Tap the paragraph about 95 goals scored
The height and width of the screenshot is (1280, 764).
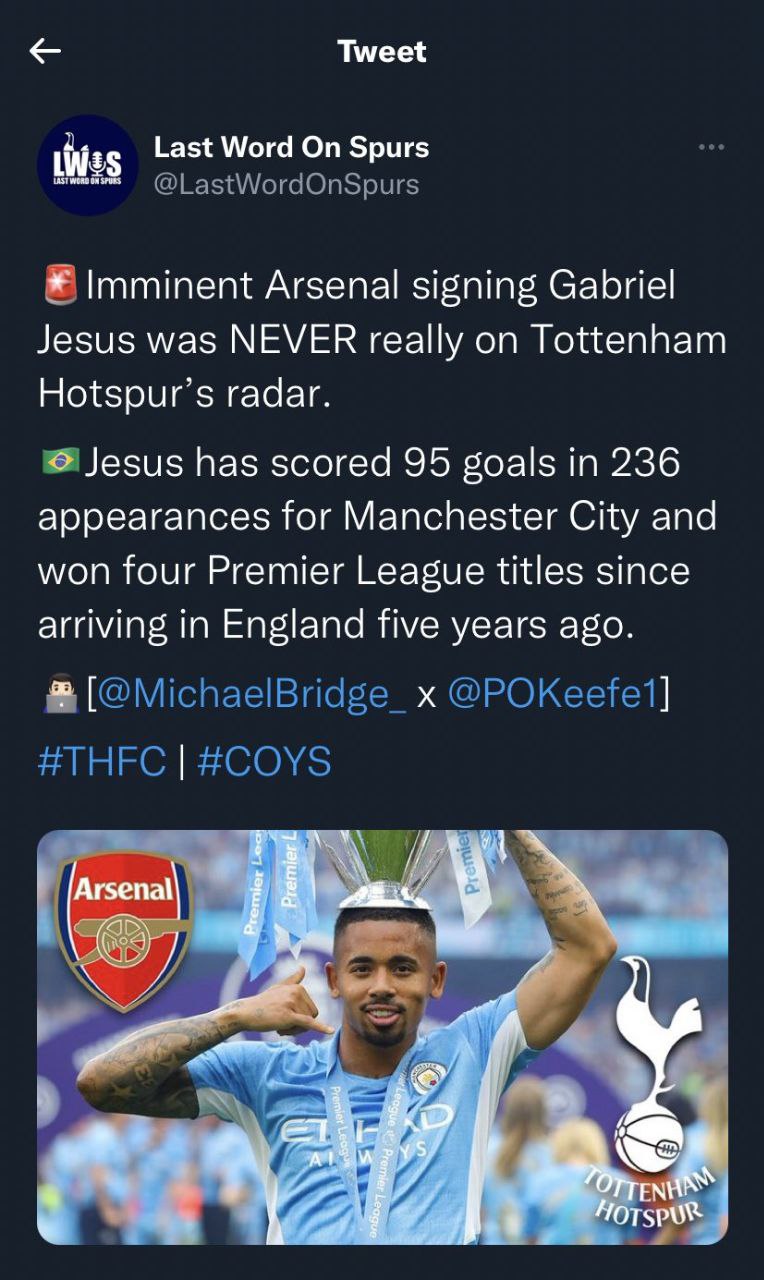(382, 543)
